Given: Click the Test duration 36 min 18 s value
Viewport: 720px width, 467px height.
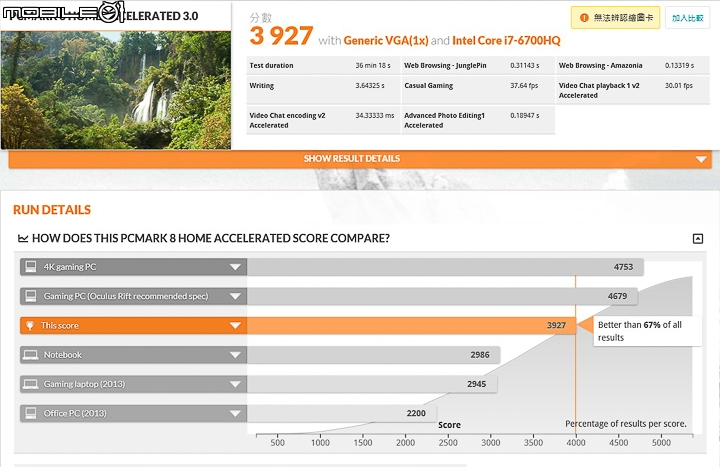Looking at the screenshot, I should tap(373, 66).
